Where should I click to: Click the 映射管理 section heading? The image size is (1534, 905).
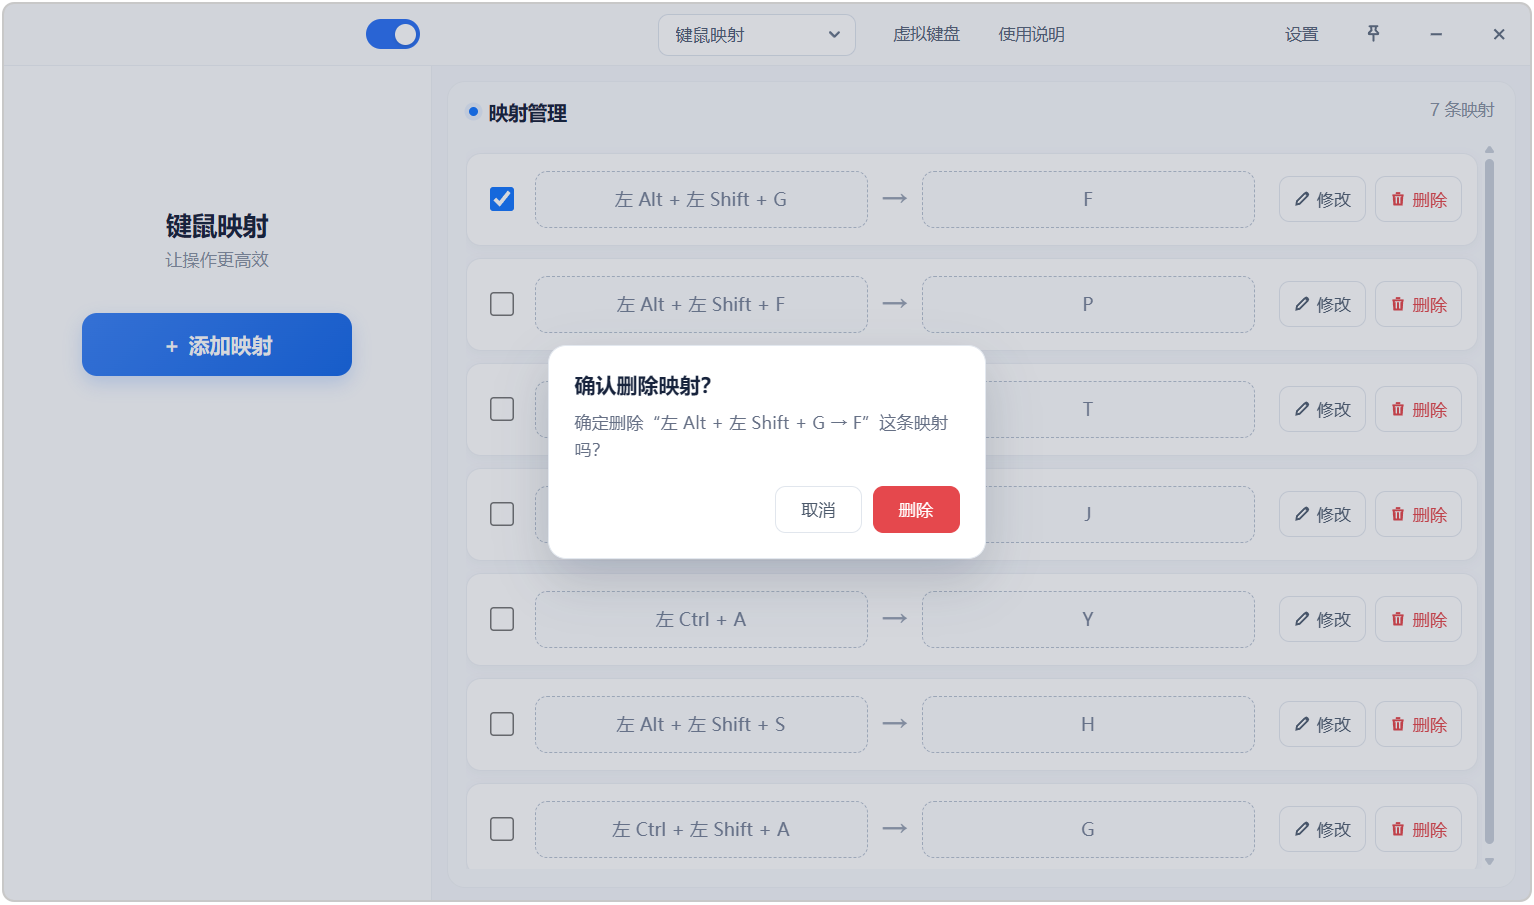[527, 113]
